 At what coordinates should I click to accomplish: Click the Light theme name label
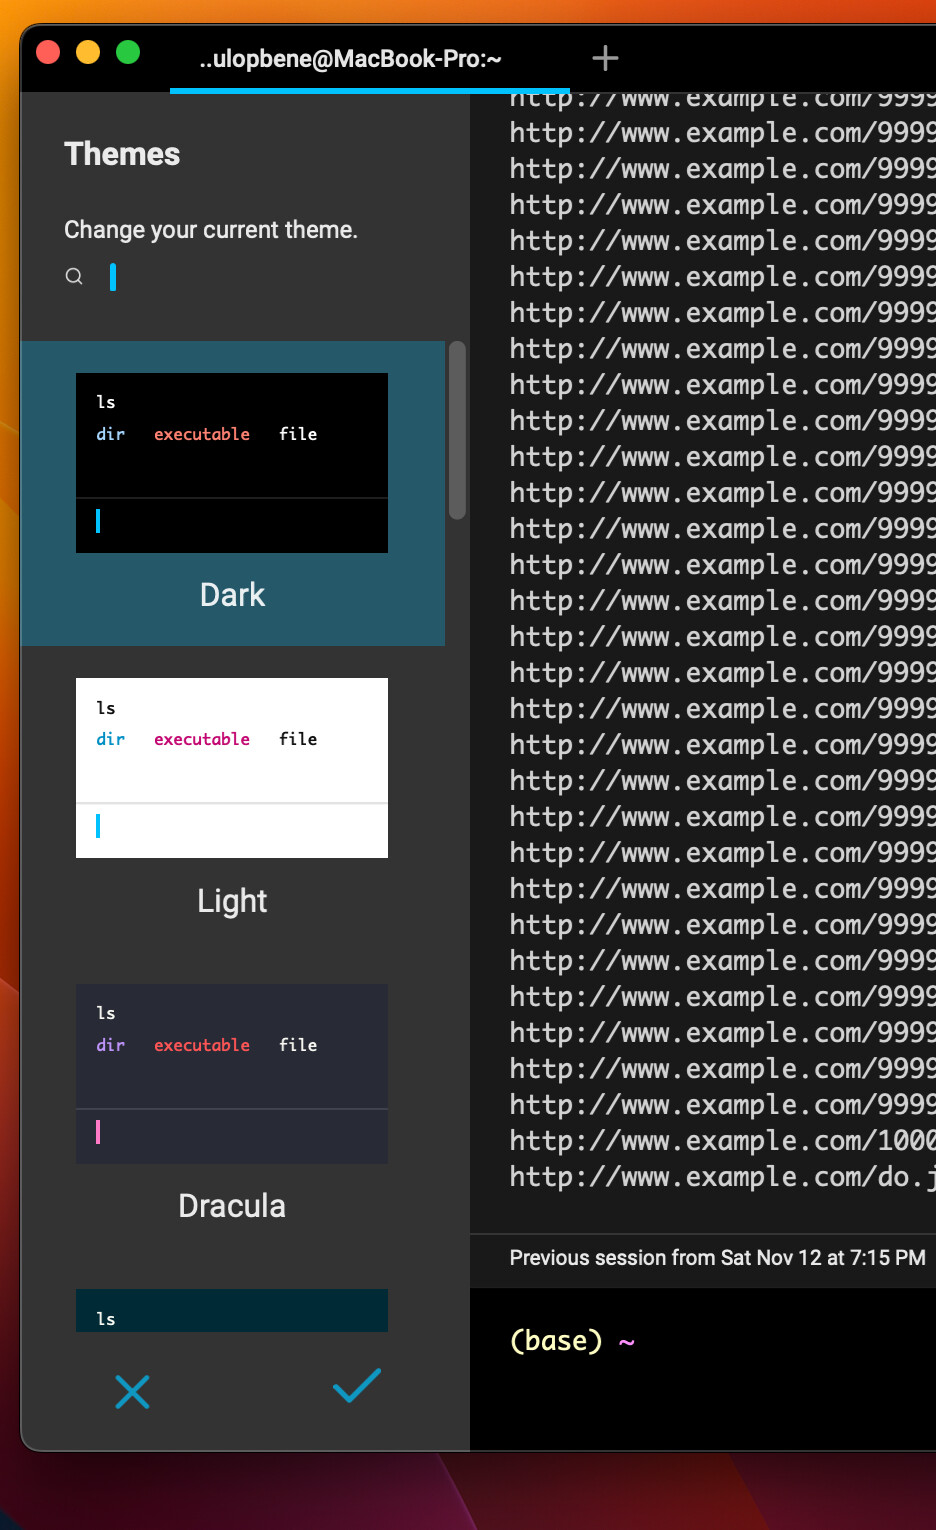(232, 901)
